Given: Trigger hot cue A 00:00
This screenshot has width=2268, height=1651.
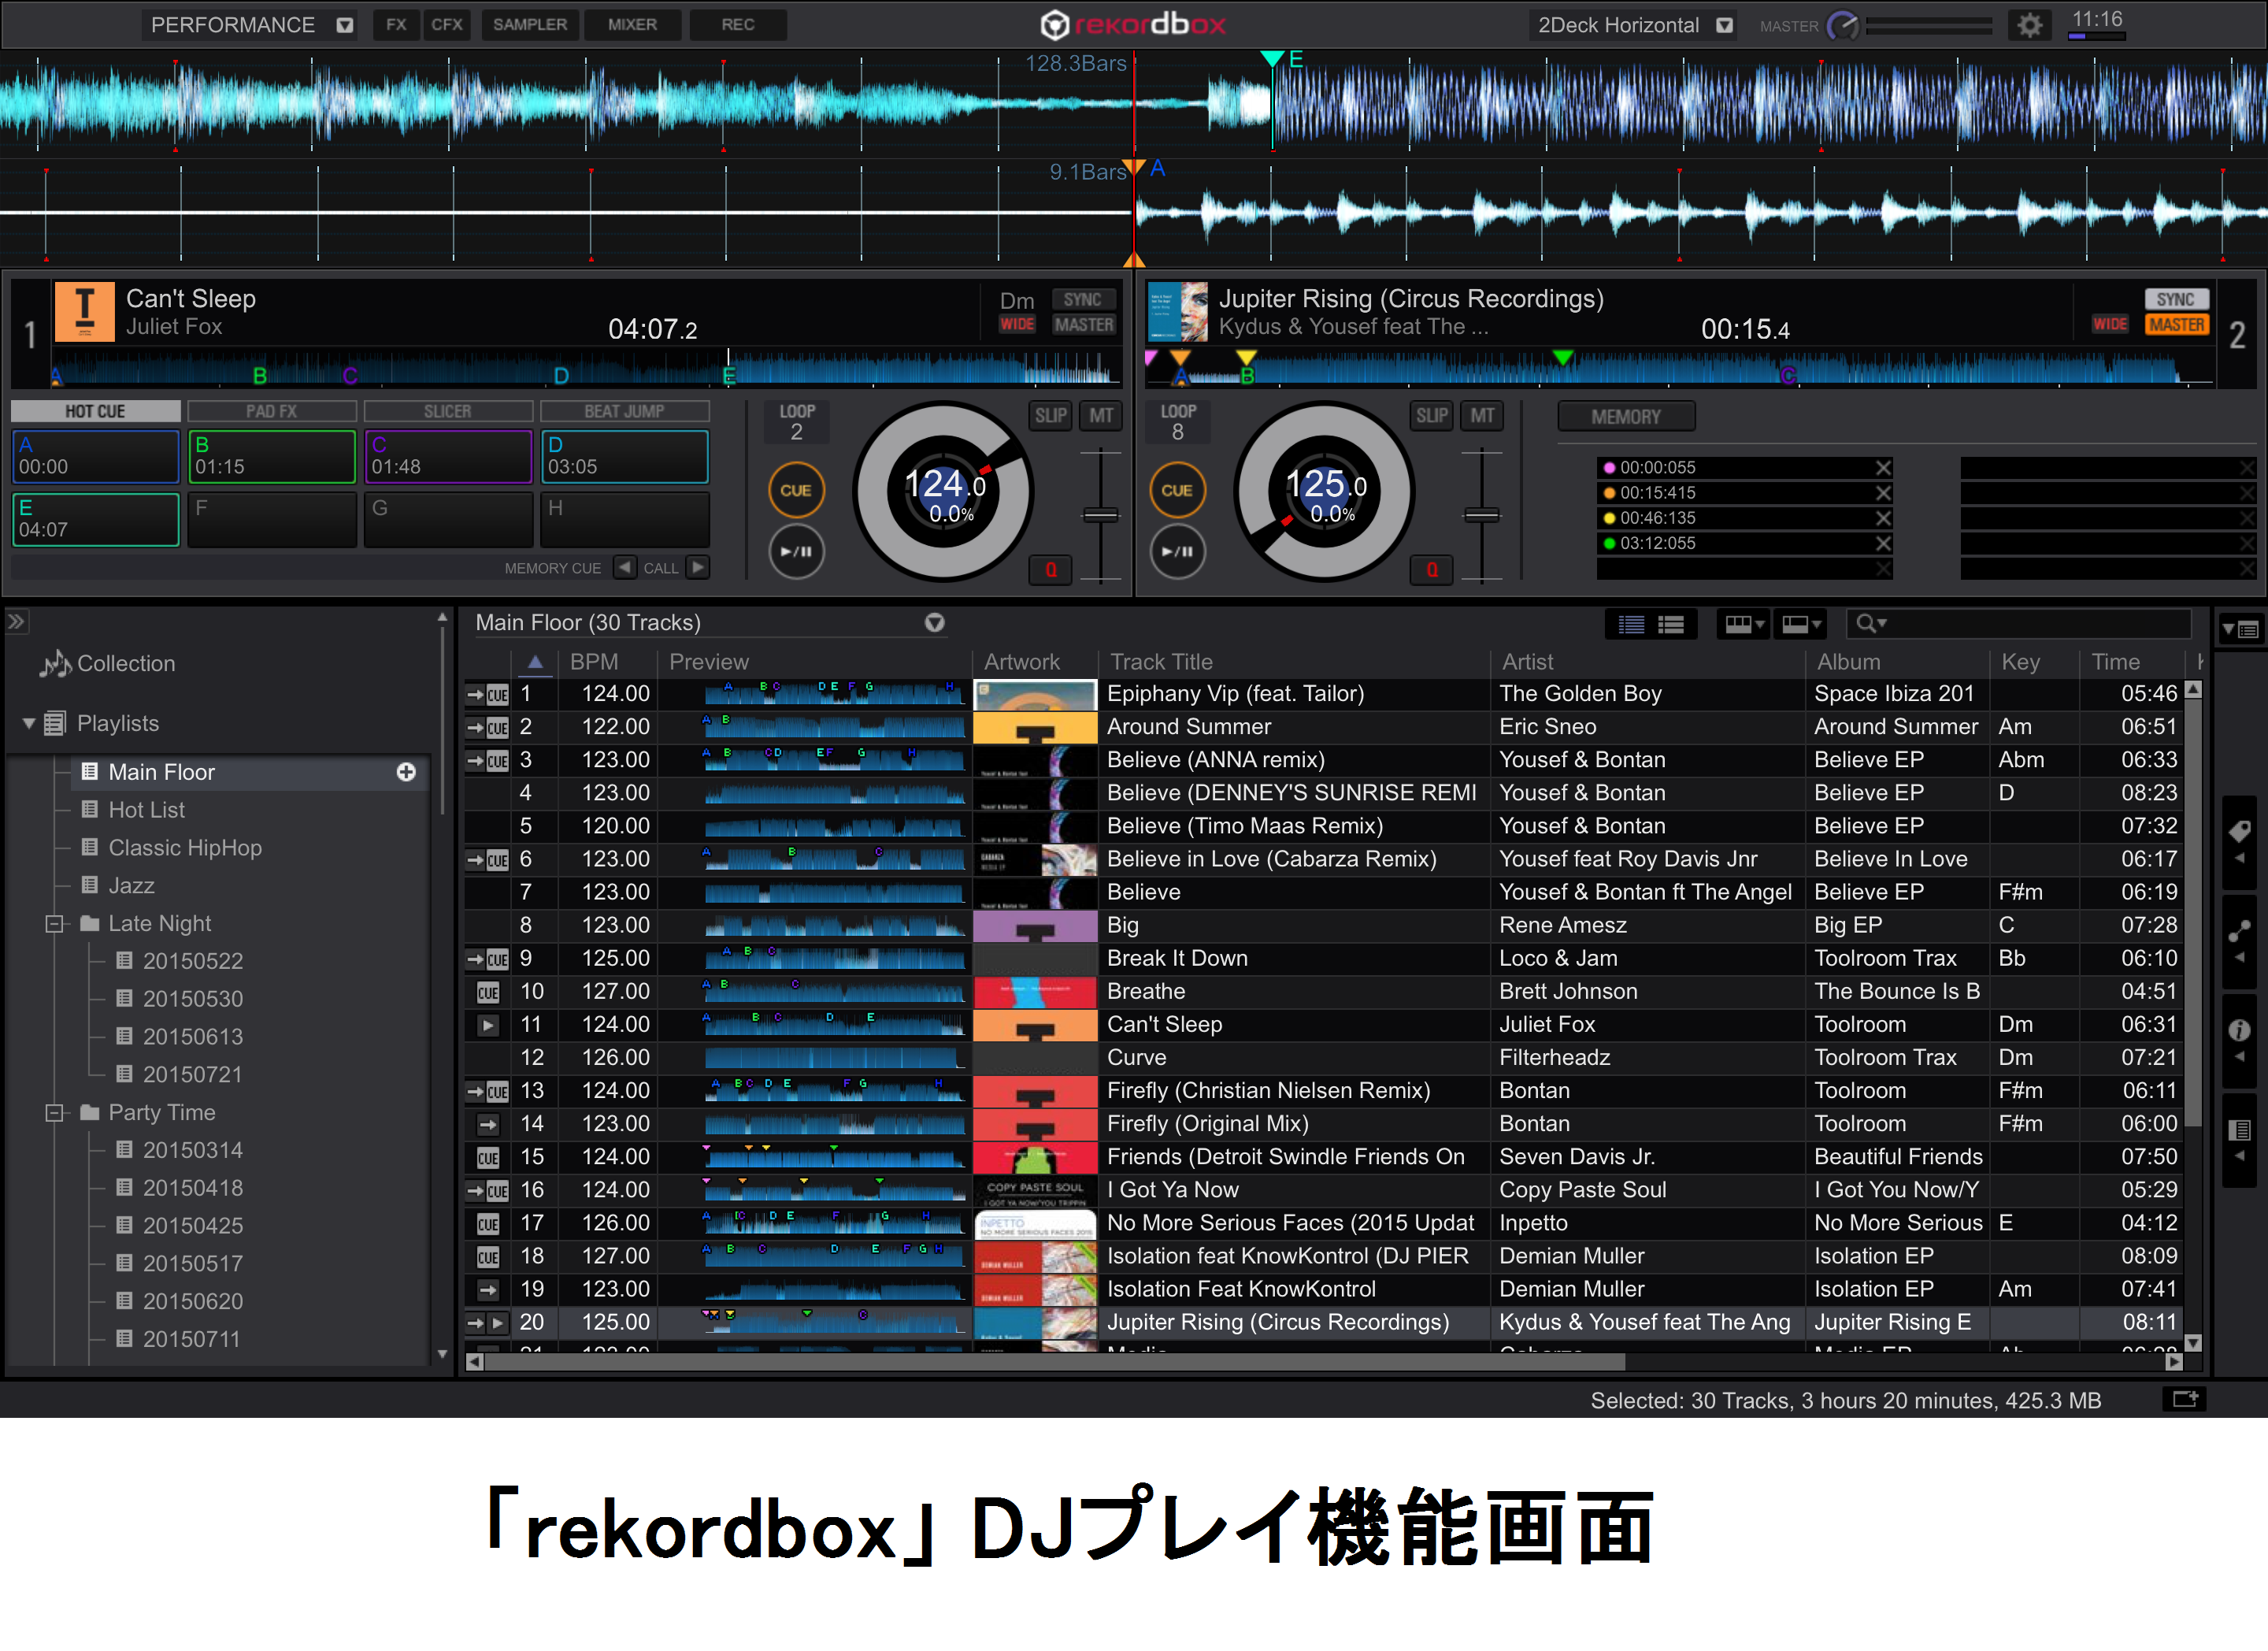Looking at the screenshot, I should [95, 456].
